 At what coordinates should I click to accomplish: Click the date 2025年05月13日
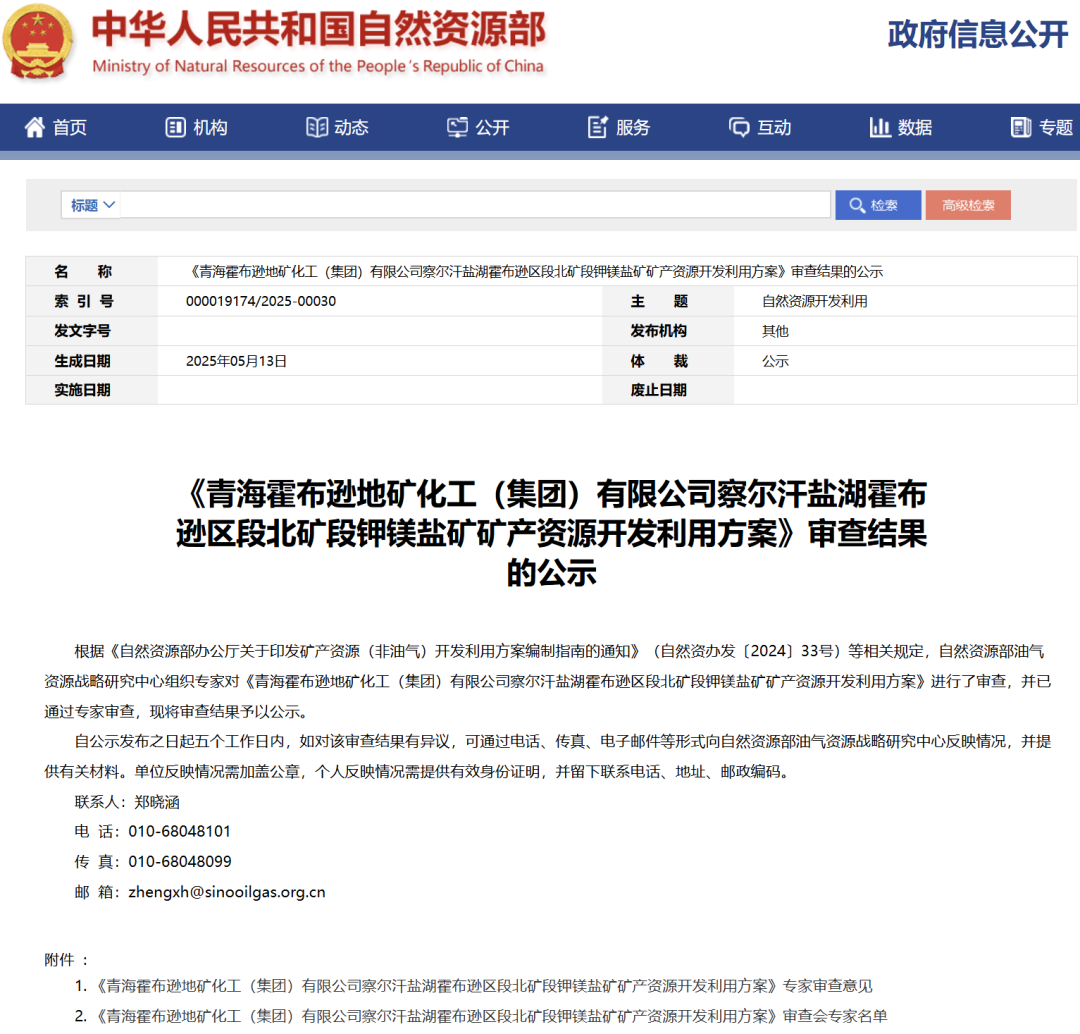click(236, 361)
